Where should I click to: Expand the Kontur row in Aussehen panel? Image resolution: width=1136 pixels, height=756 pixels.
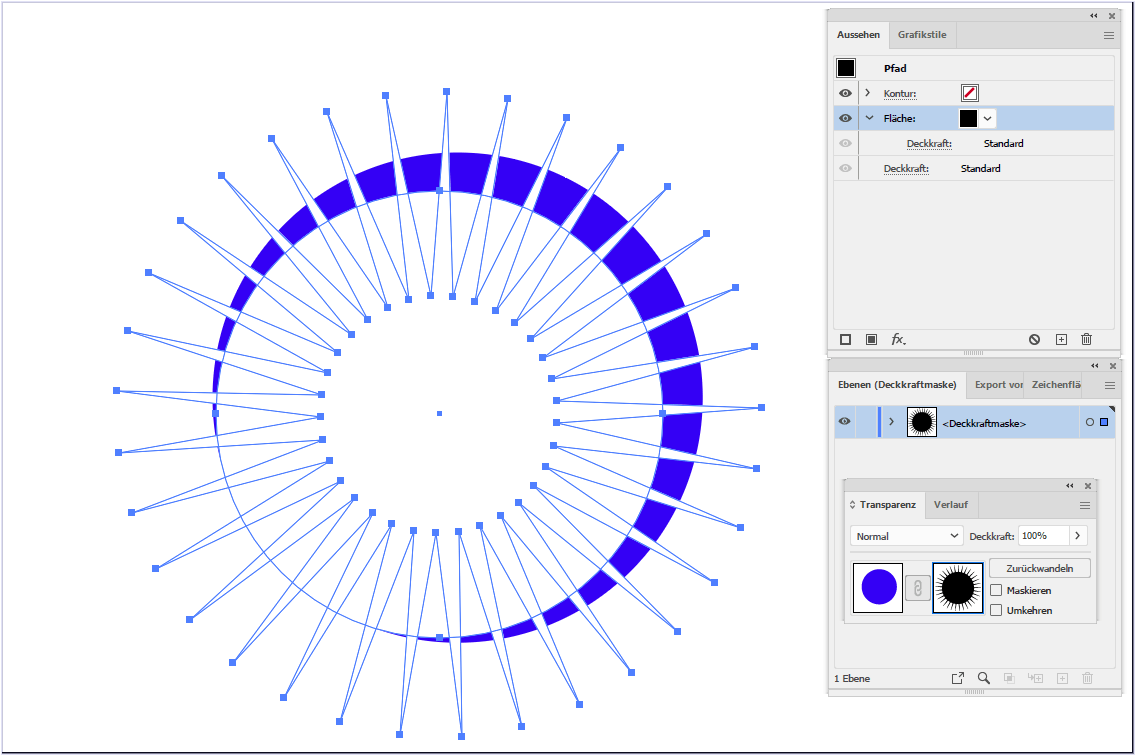click(867, 93)
